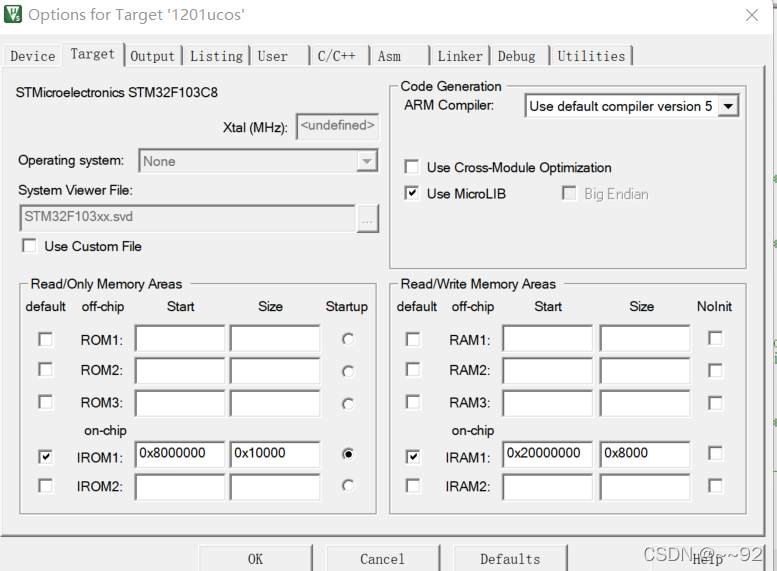
Task: Toggle the Big Endian checkbox
Action: tap(569, 193)
